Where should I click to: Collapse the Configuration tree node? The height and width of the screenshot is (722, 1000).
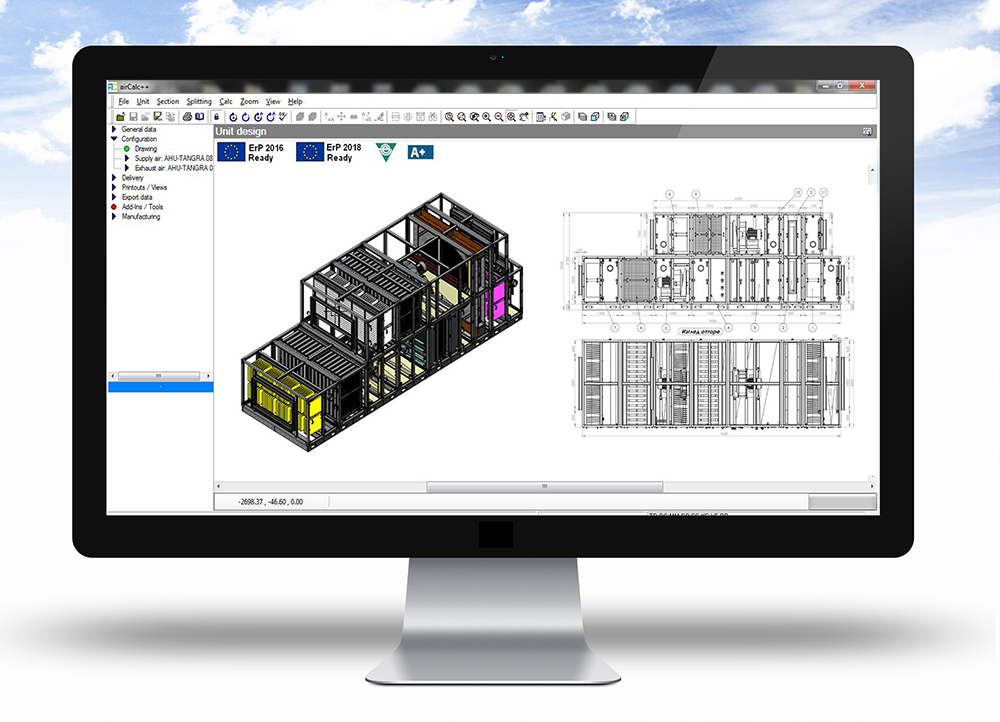114,140
